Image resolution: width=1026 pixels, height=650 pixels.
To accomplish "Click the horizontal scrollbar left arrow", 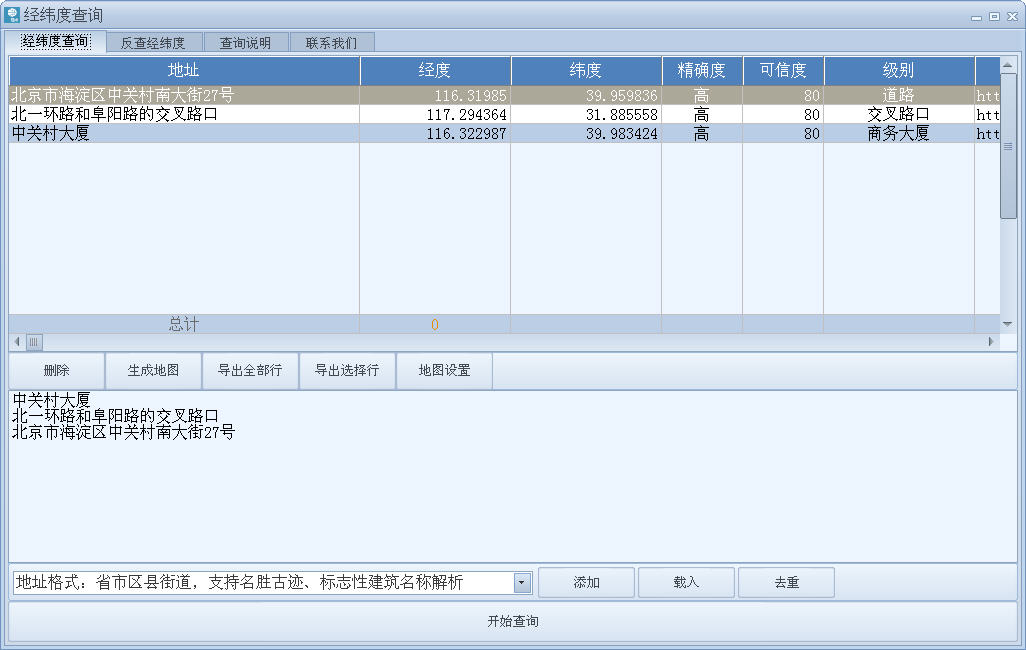I will tap(17, 342).
